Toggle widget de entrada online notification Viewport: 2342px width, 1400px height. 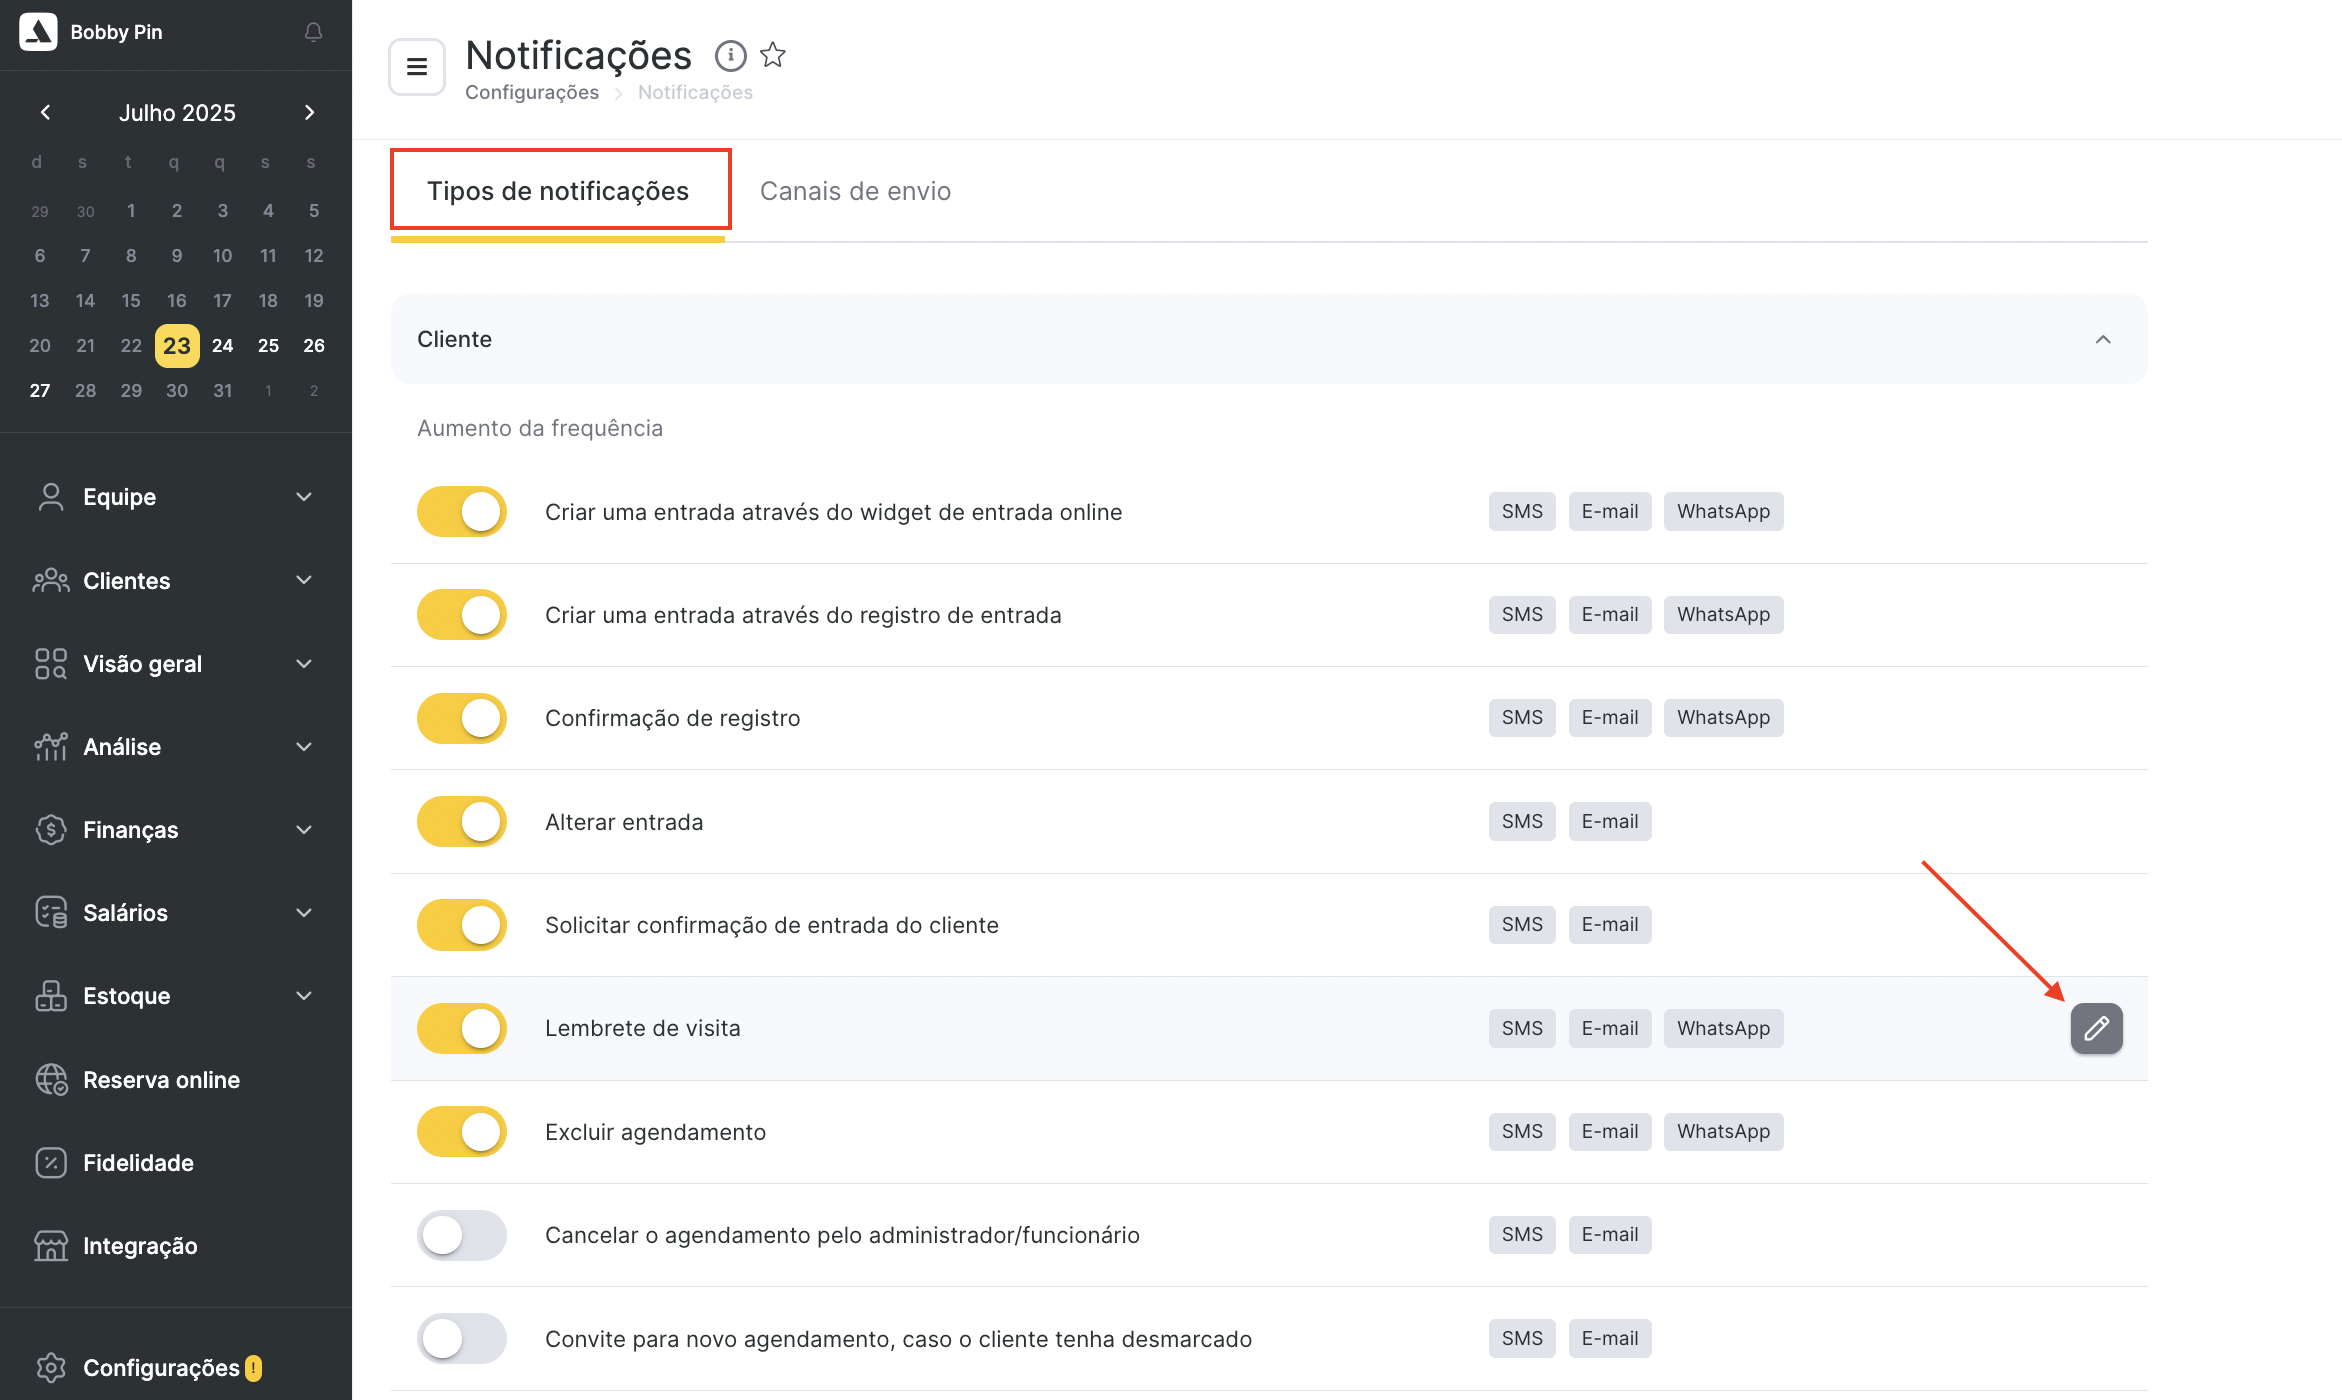(462, 511)
